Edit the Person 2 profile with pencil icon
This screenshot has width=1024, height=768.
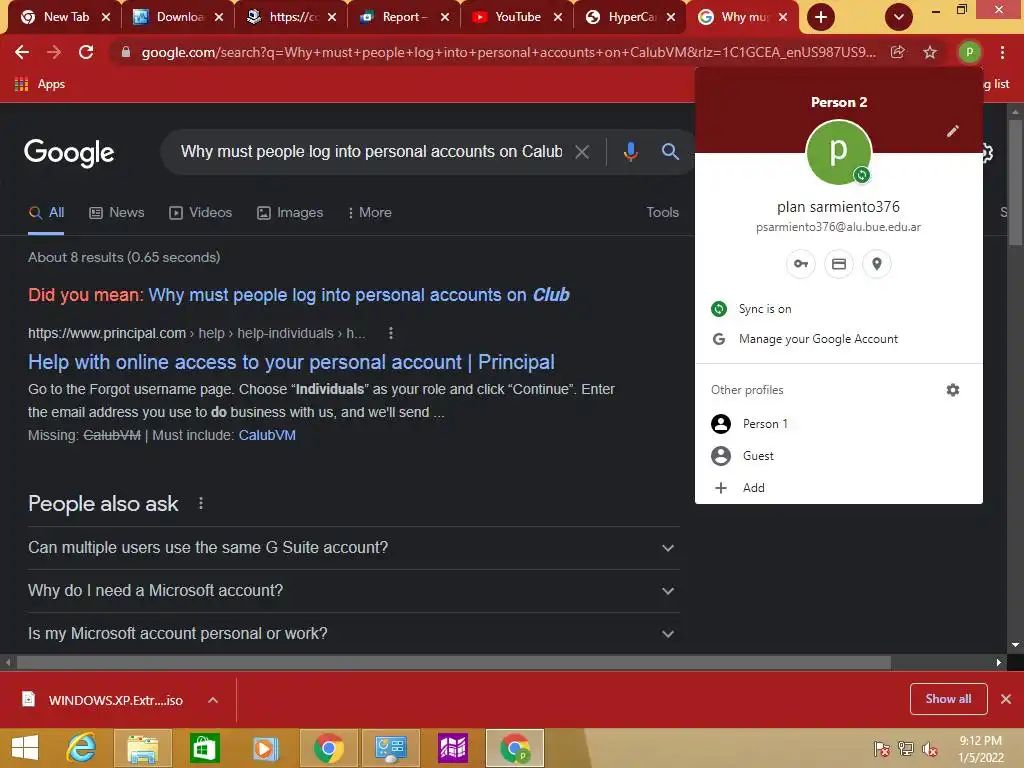[953, 131]
